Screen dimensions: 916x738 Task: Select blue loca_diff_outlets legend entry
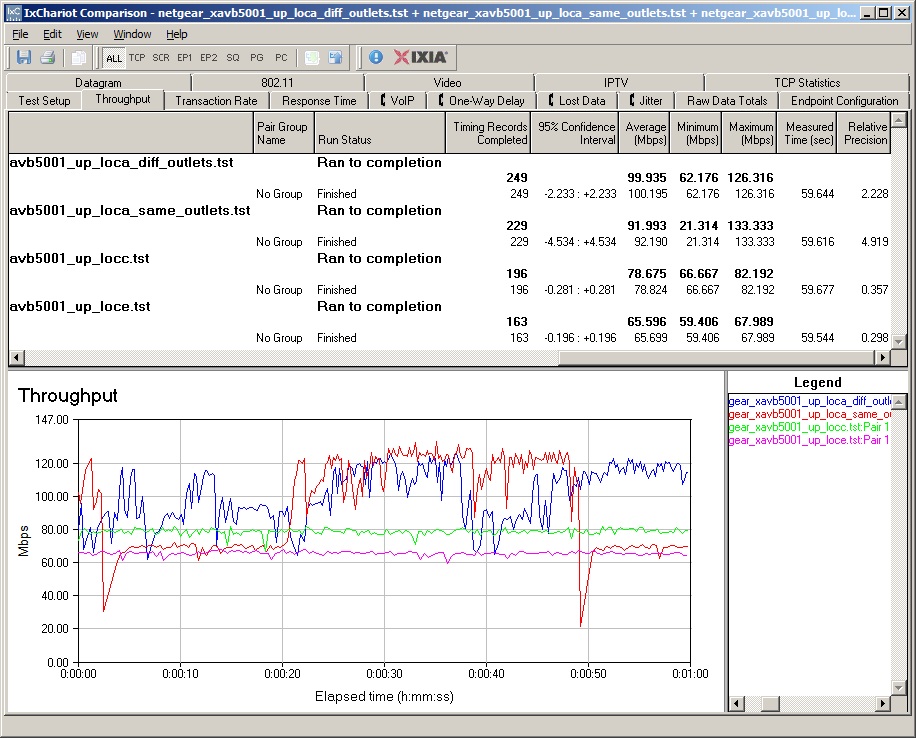(x=809, y=401)
